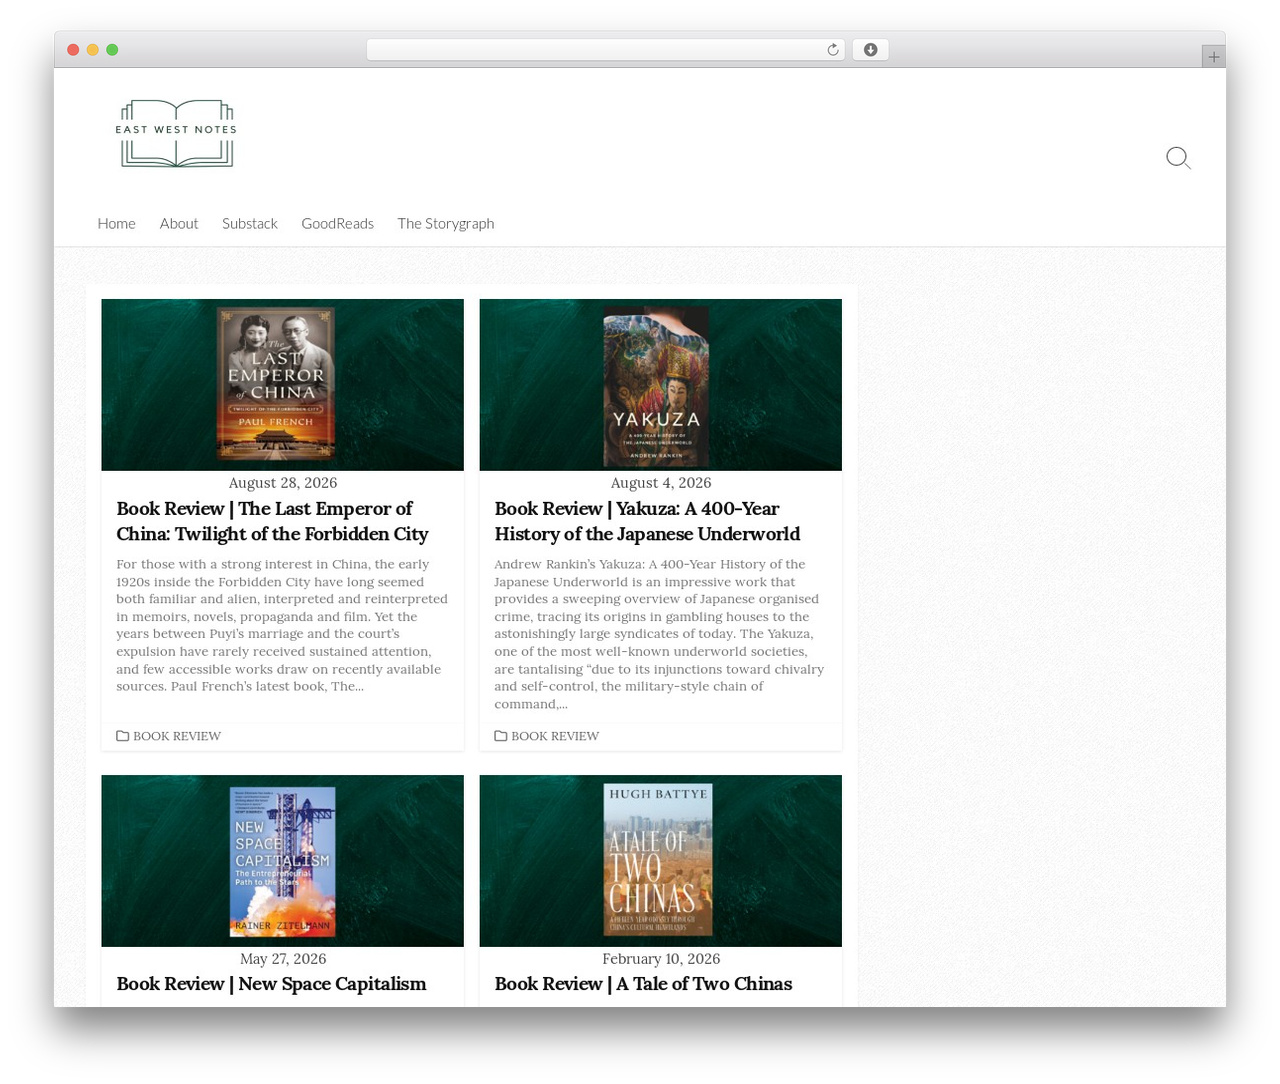Open the A Tale of Two Chinas review
This screenshot has height=1084, width=1280.
[643, 984]
